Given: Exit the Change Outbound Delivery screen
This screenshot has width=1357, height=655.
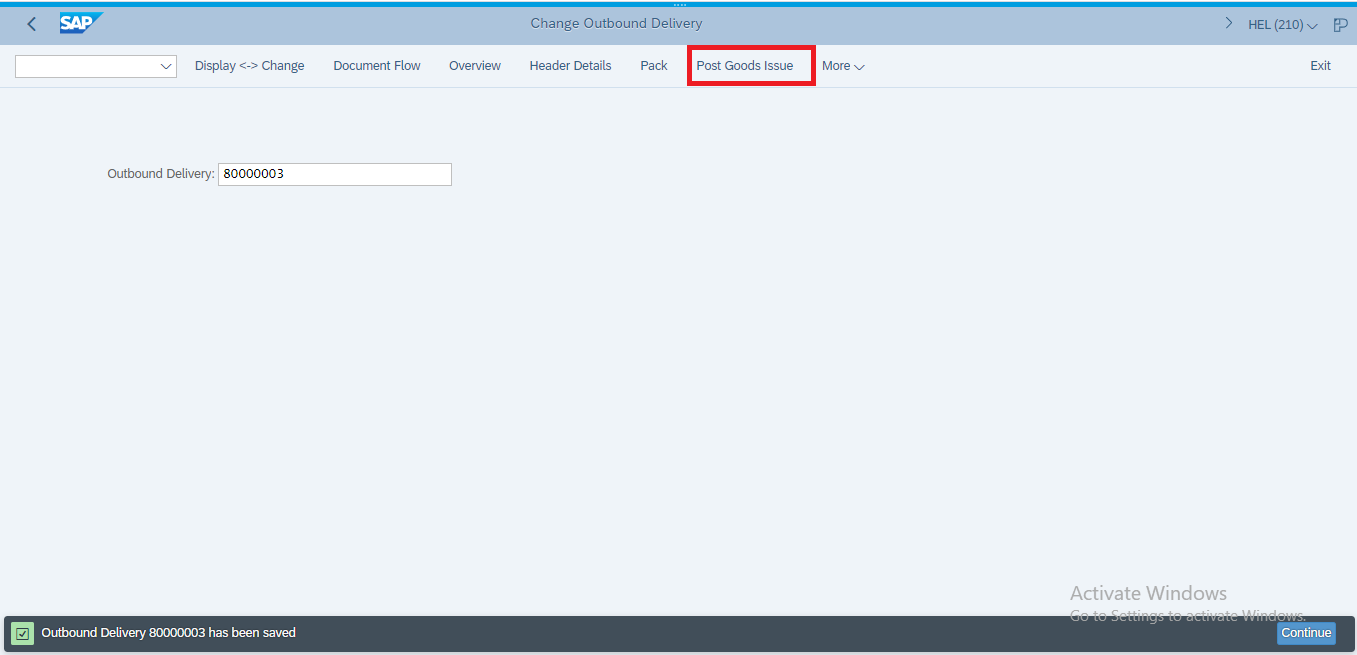Looking at the screenshot, I should tap(1320, 65).
